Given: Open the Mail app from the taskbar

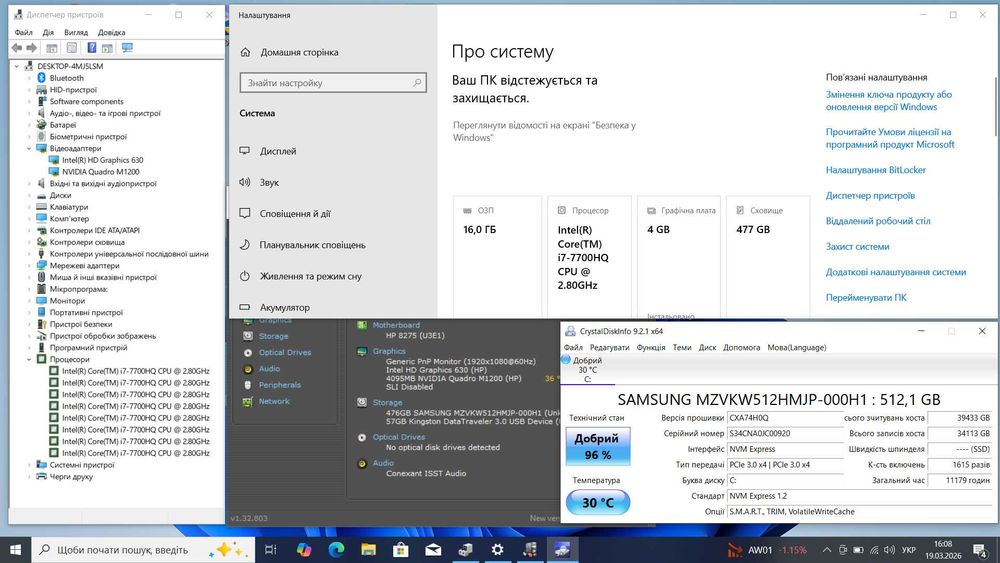Looking at the screenshot, I should [433, 550].
